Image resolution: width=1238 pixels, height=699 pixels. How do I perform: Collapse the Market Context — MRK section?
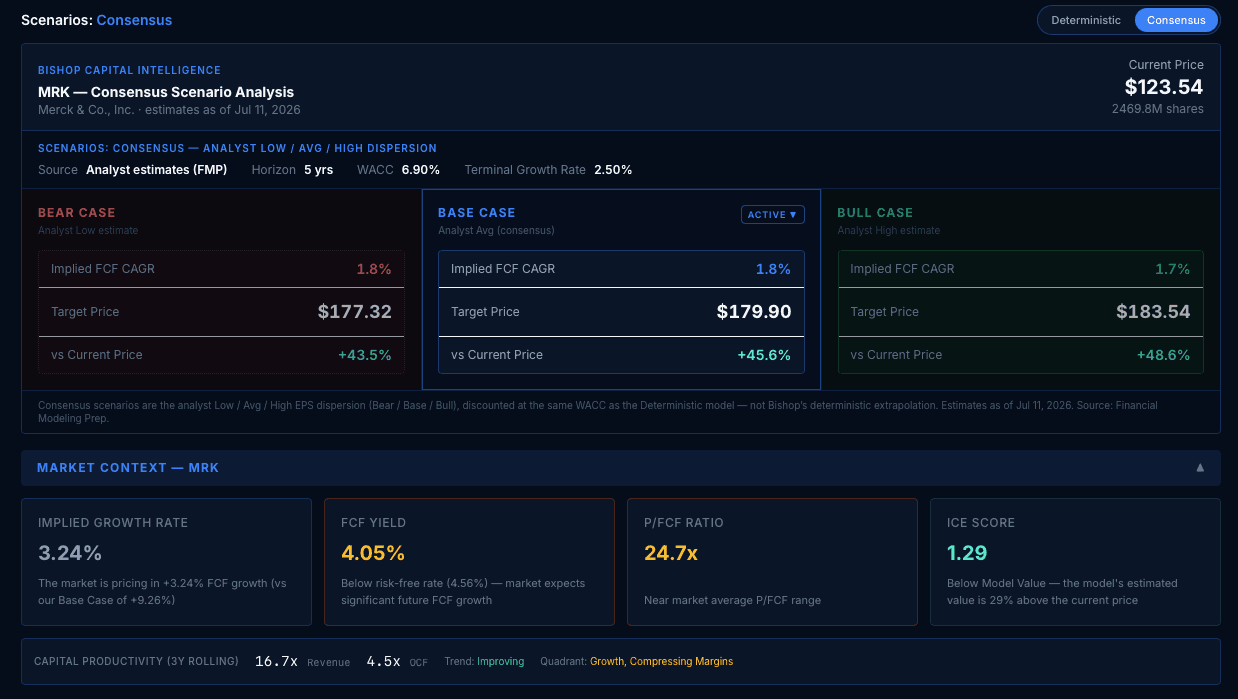1200,468
